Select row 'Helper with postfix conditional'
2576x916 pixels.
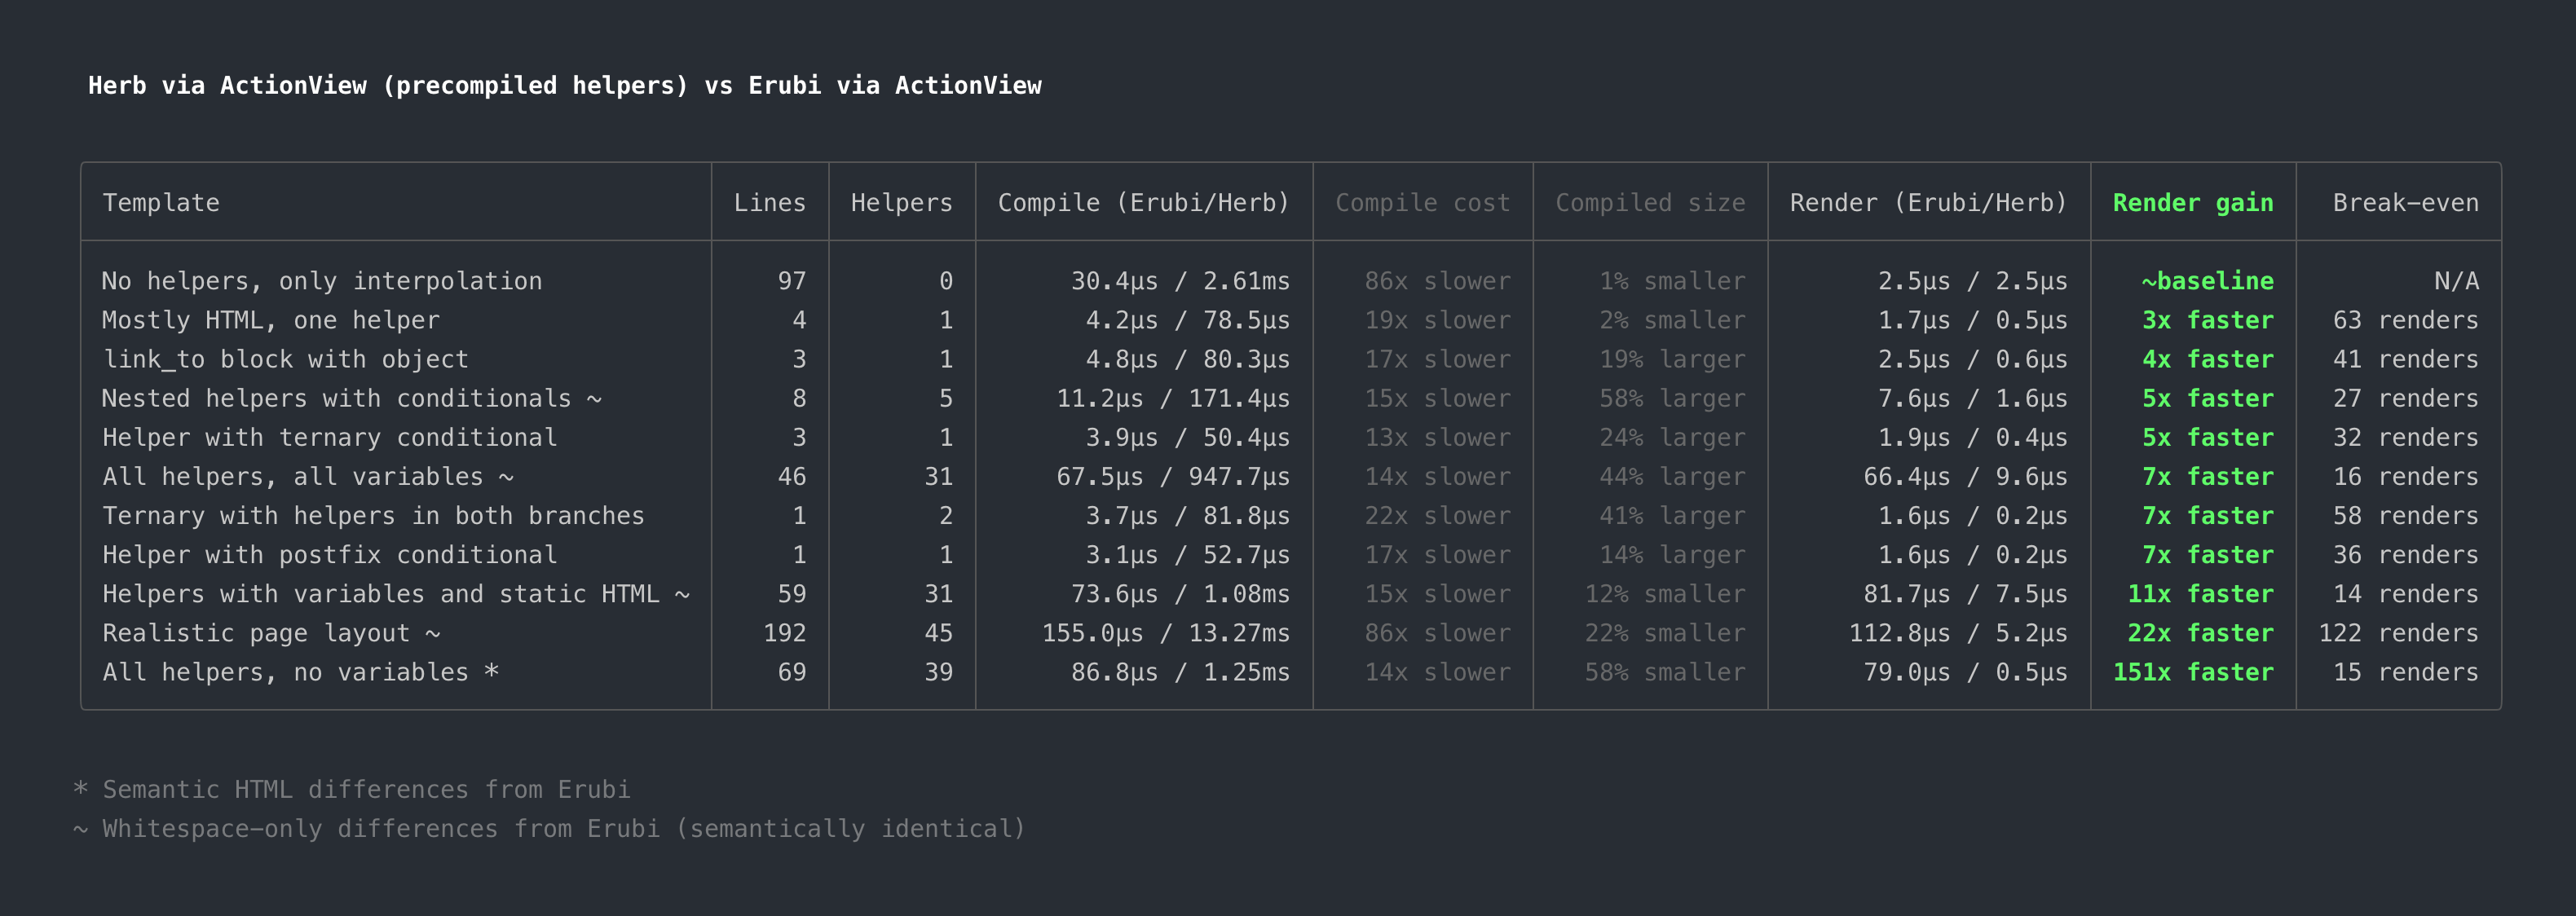[x=1290, y=554]
